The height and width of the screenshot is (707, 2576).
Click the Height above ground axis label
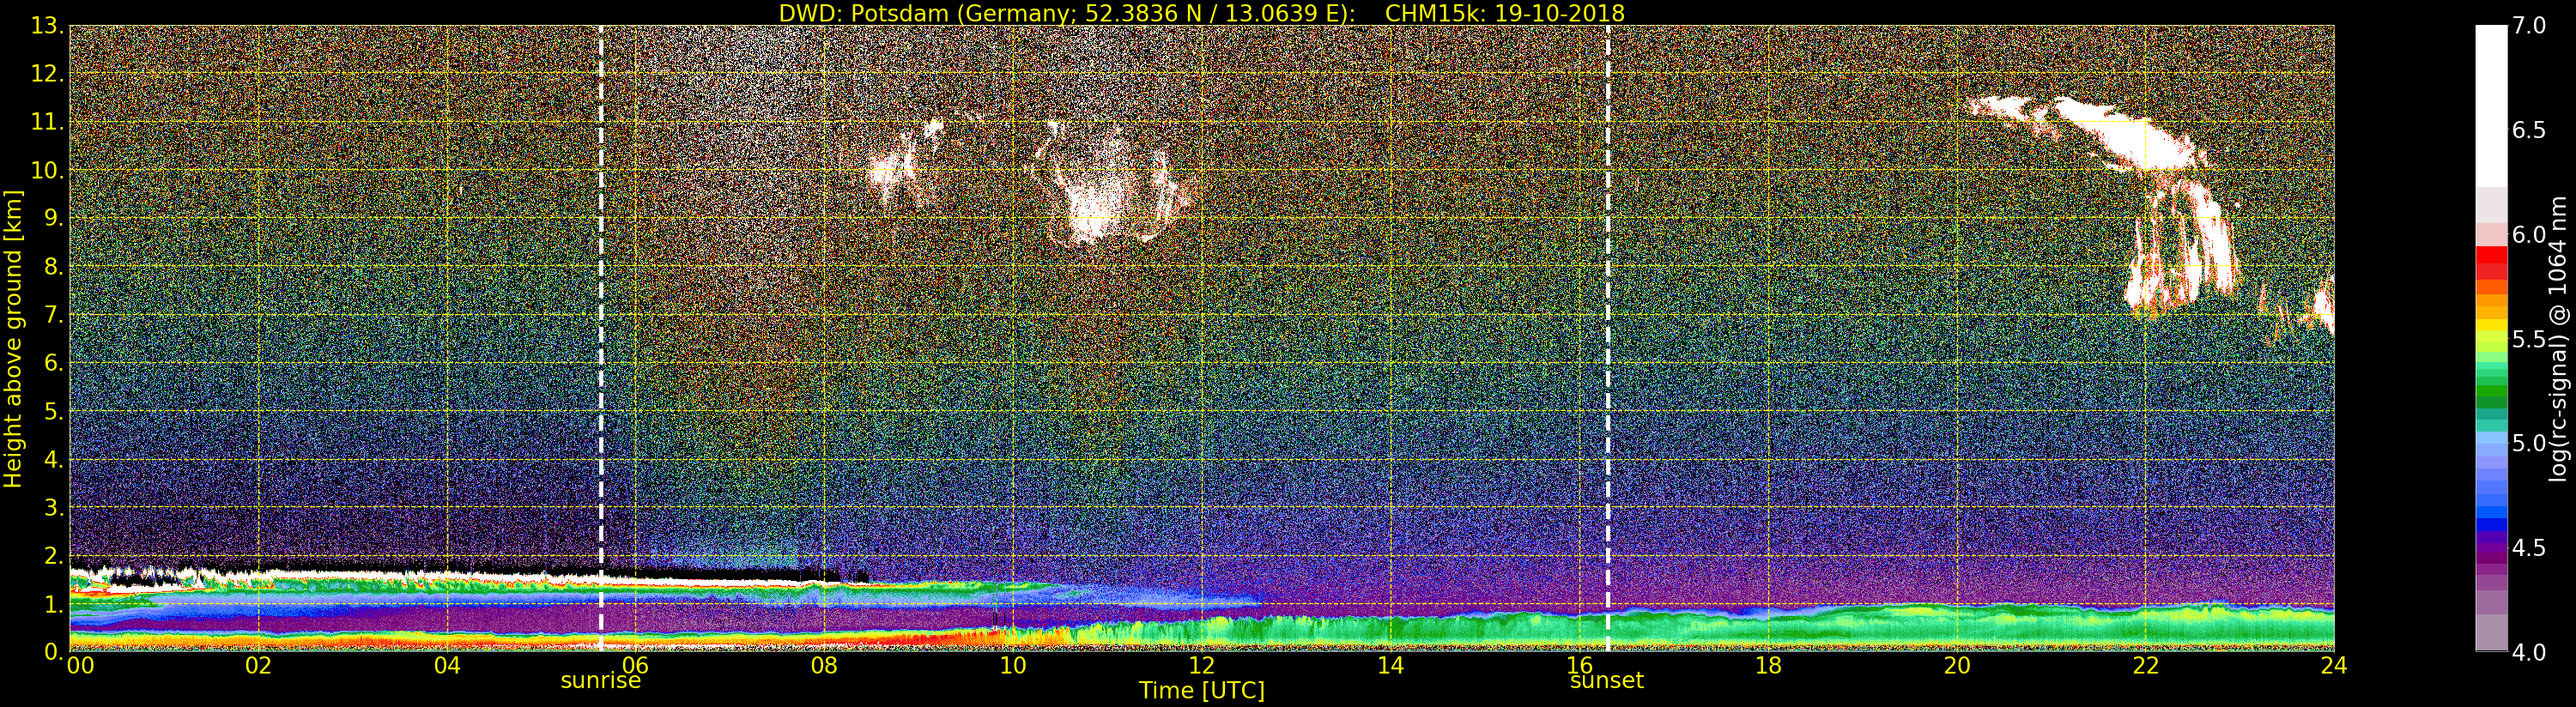(x=13, y=338)
